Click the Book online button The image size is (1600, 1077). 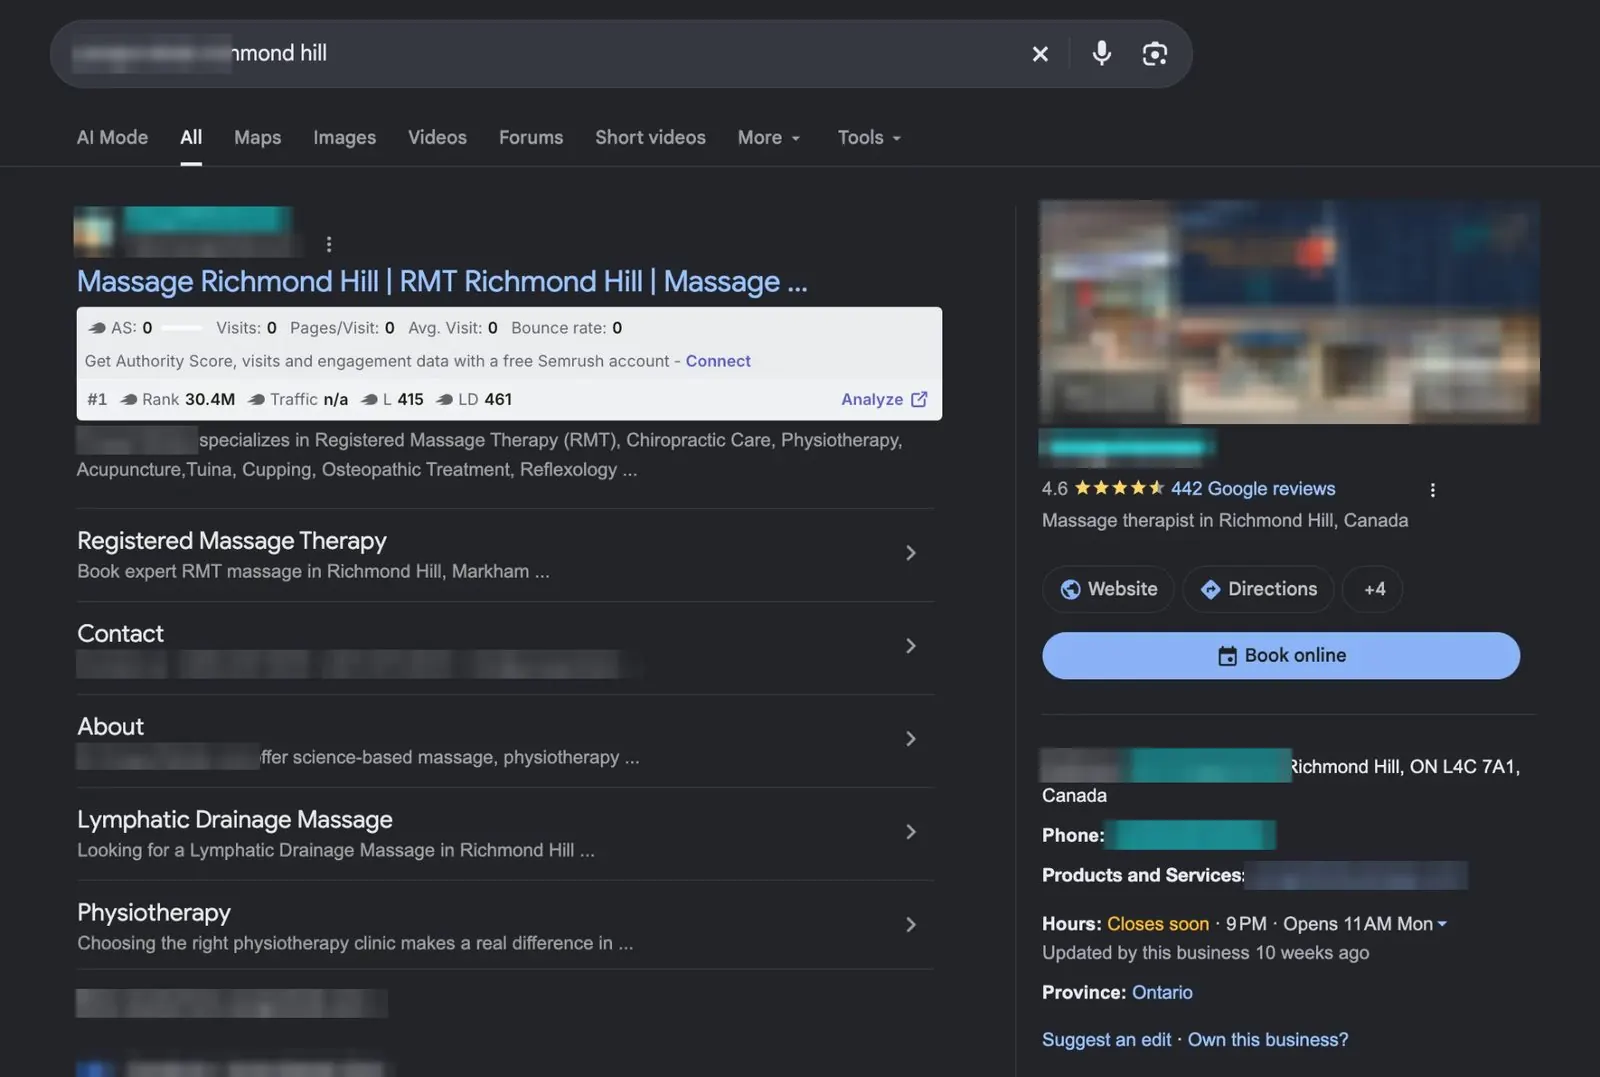[x=1281, y=656]
